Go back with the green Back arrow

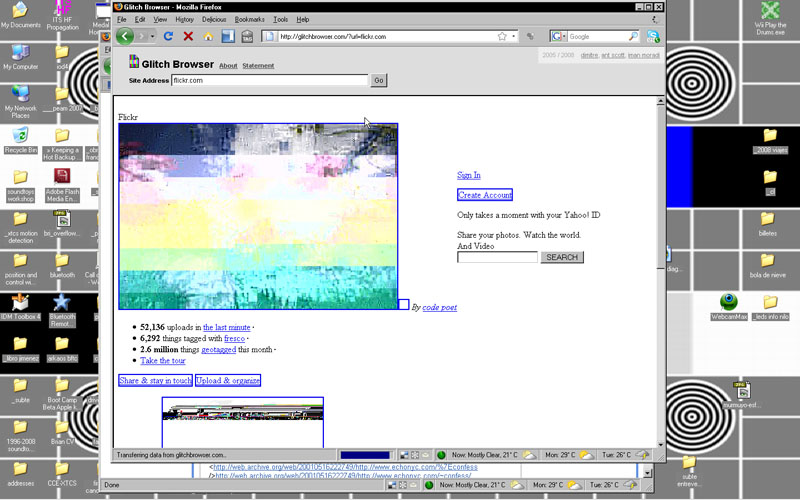124,36
